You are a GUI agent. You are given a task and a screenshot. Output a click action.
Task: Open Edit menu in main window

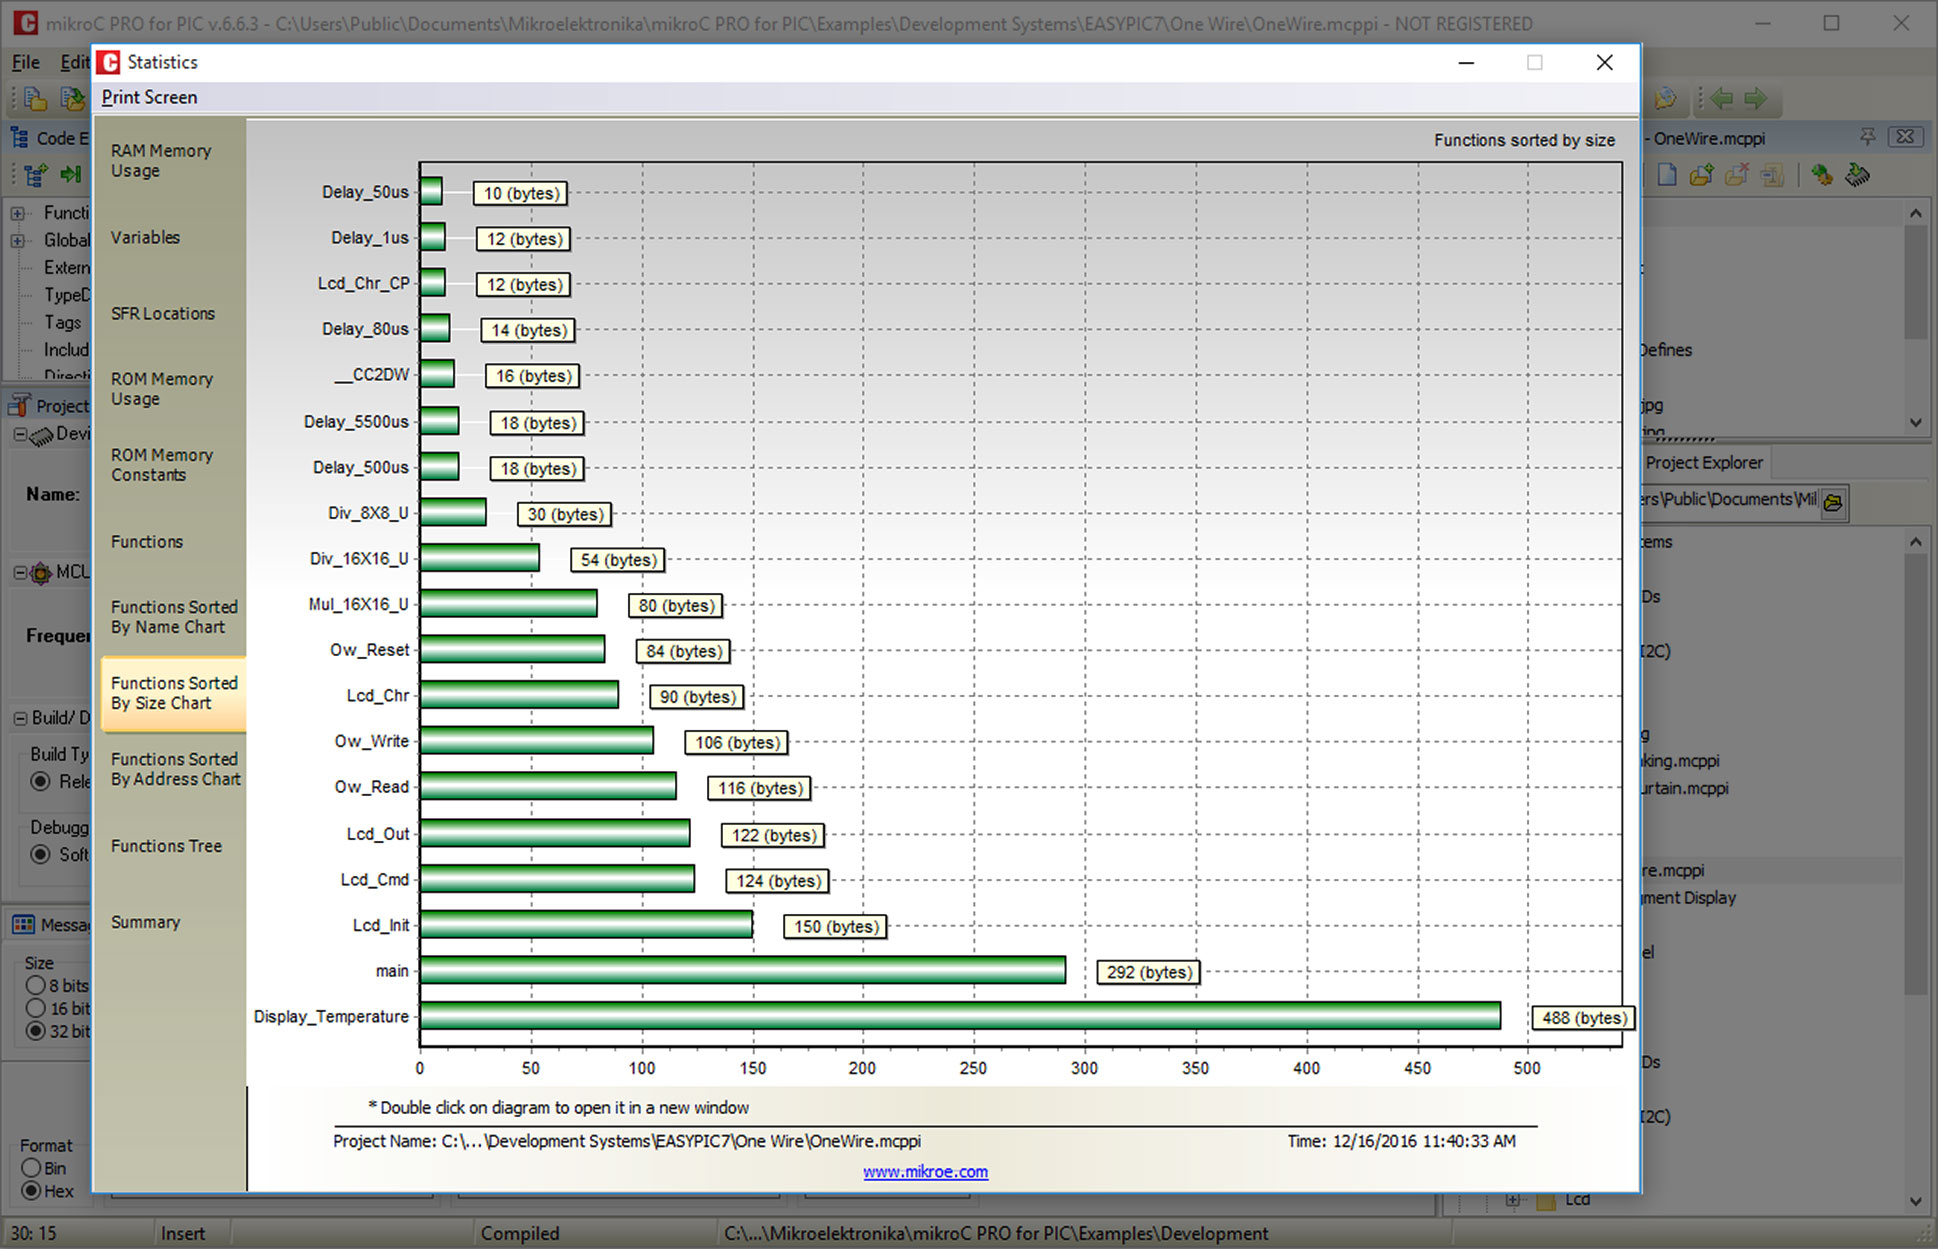tap(74, 62)
